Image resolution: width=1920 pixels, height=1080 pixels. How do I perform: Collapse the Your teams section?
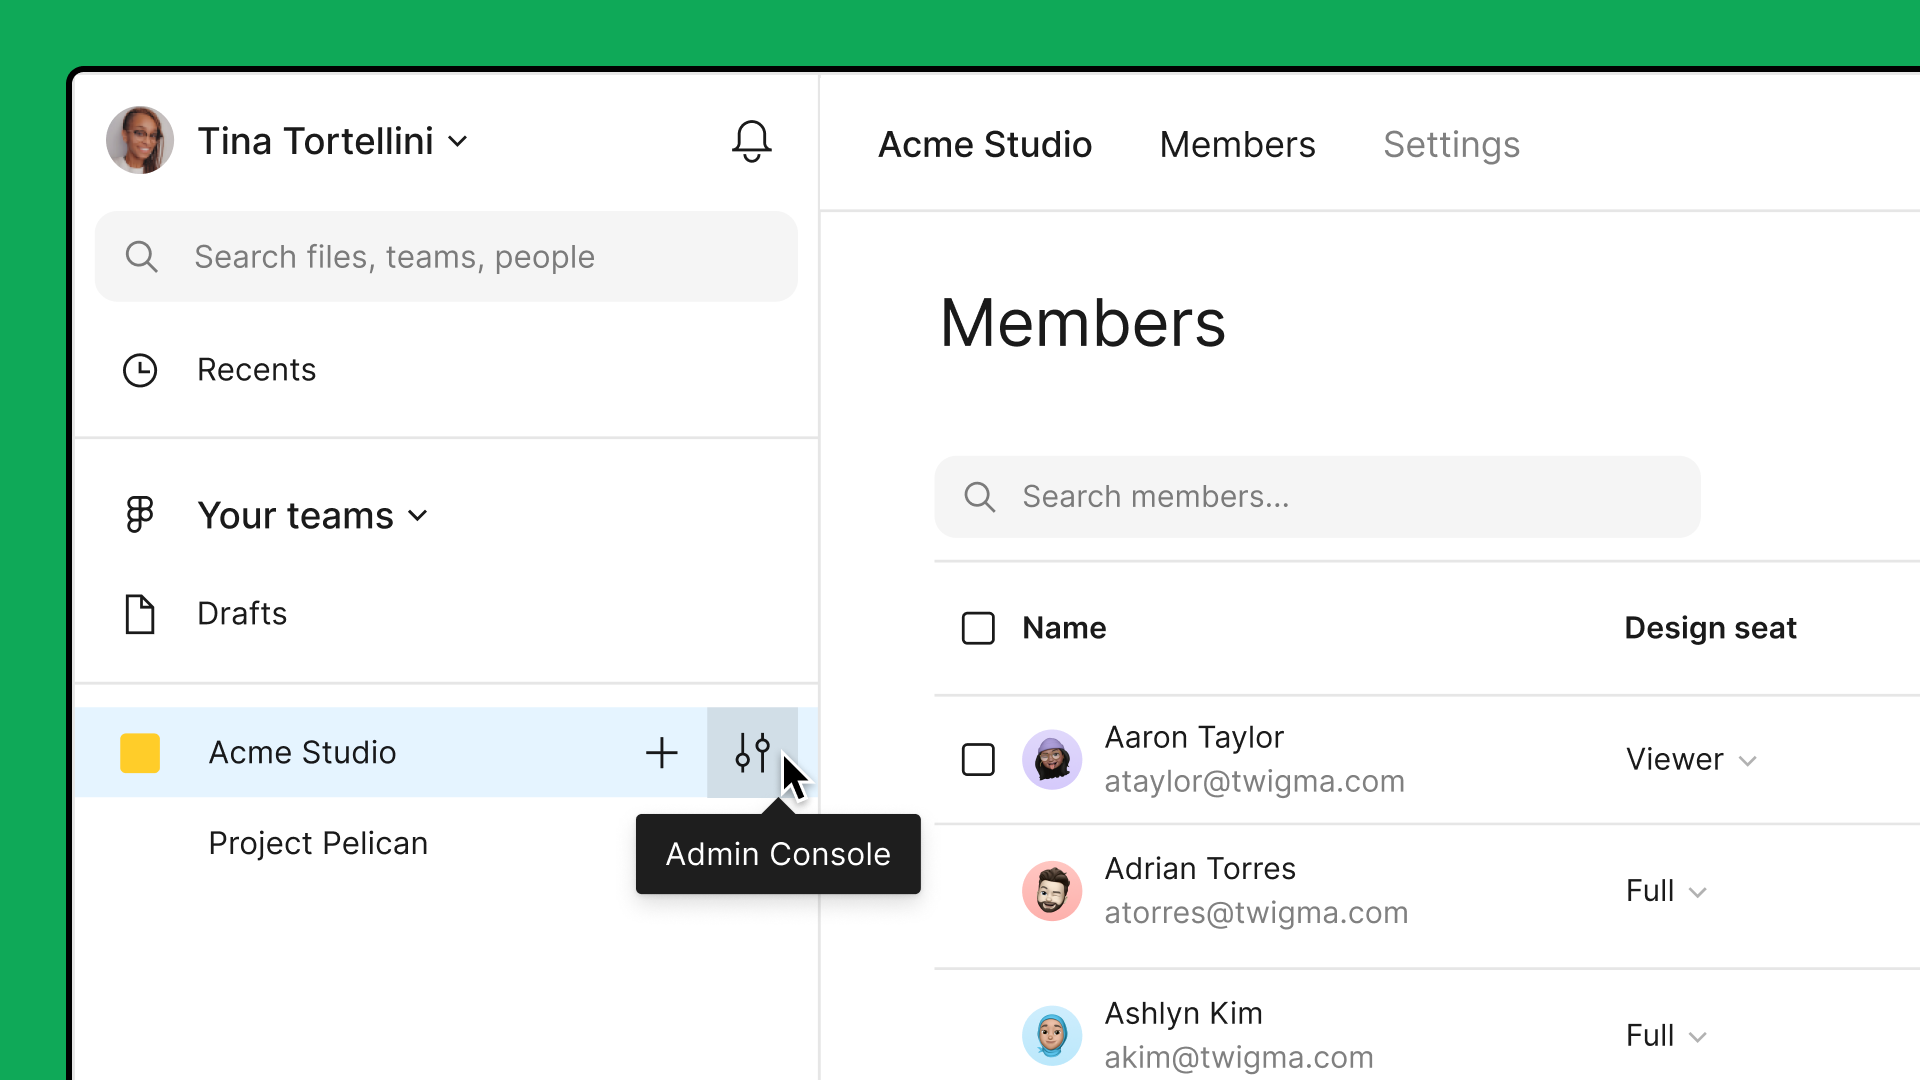[x=418, y=516]
